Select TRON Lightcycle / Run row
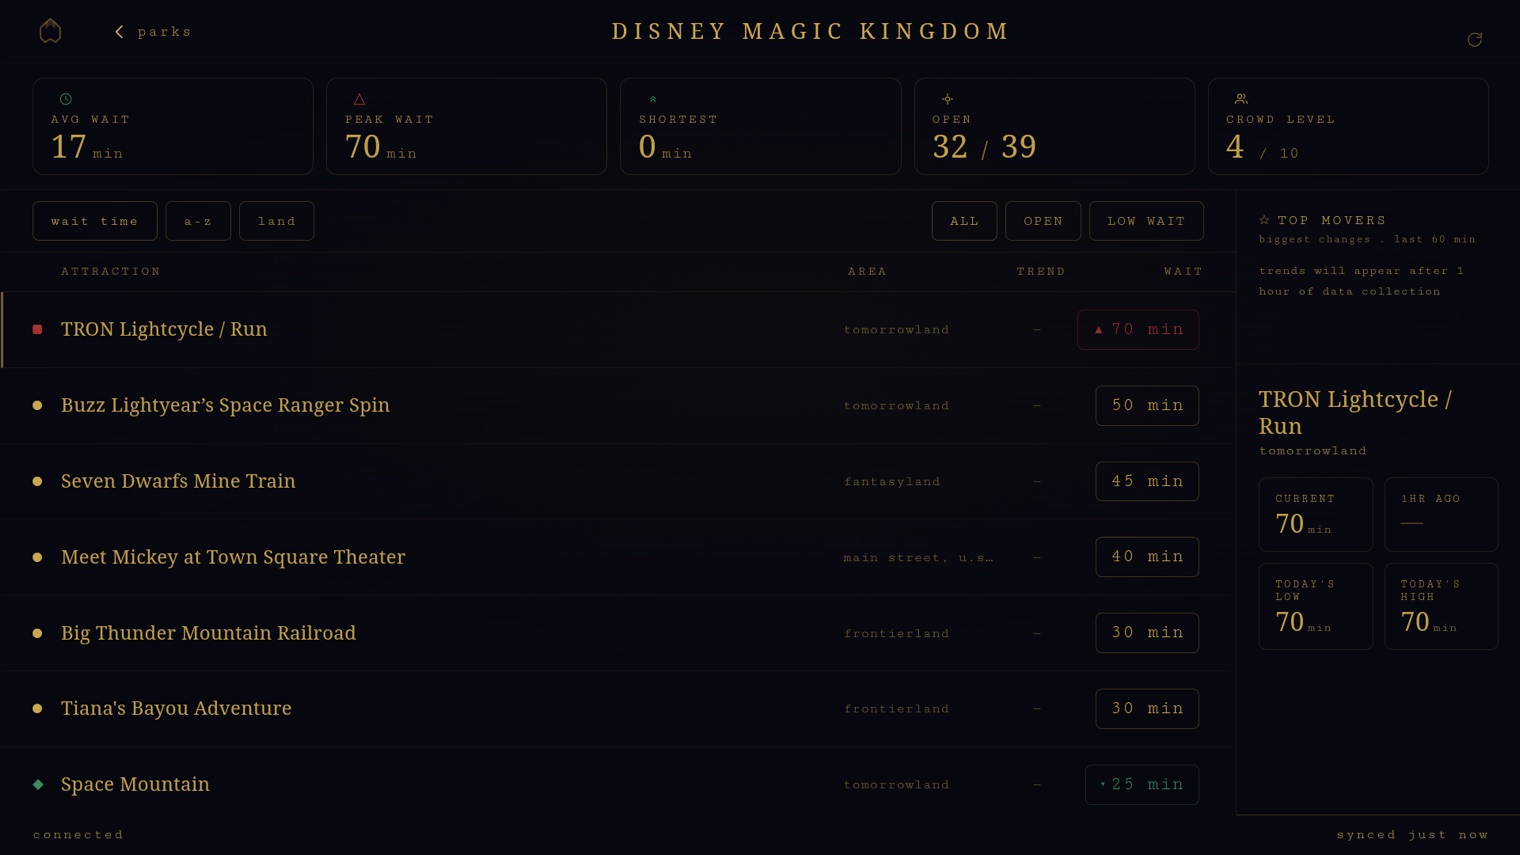The image size is (1520, 855). [618, 329]
